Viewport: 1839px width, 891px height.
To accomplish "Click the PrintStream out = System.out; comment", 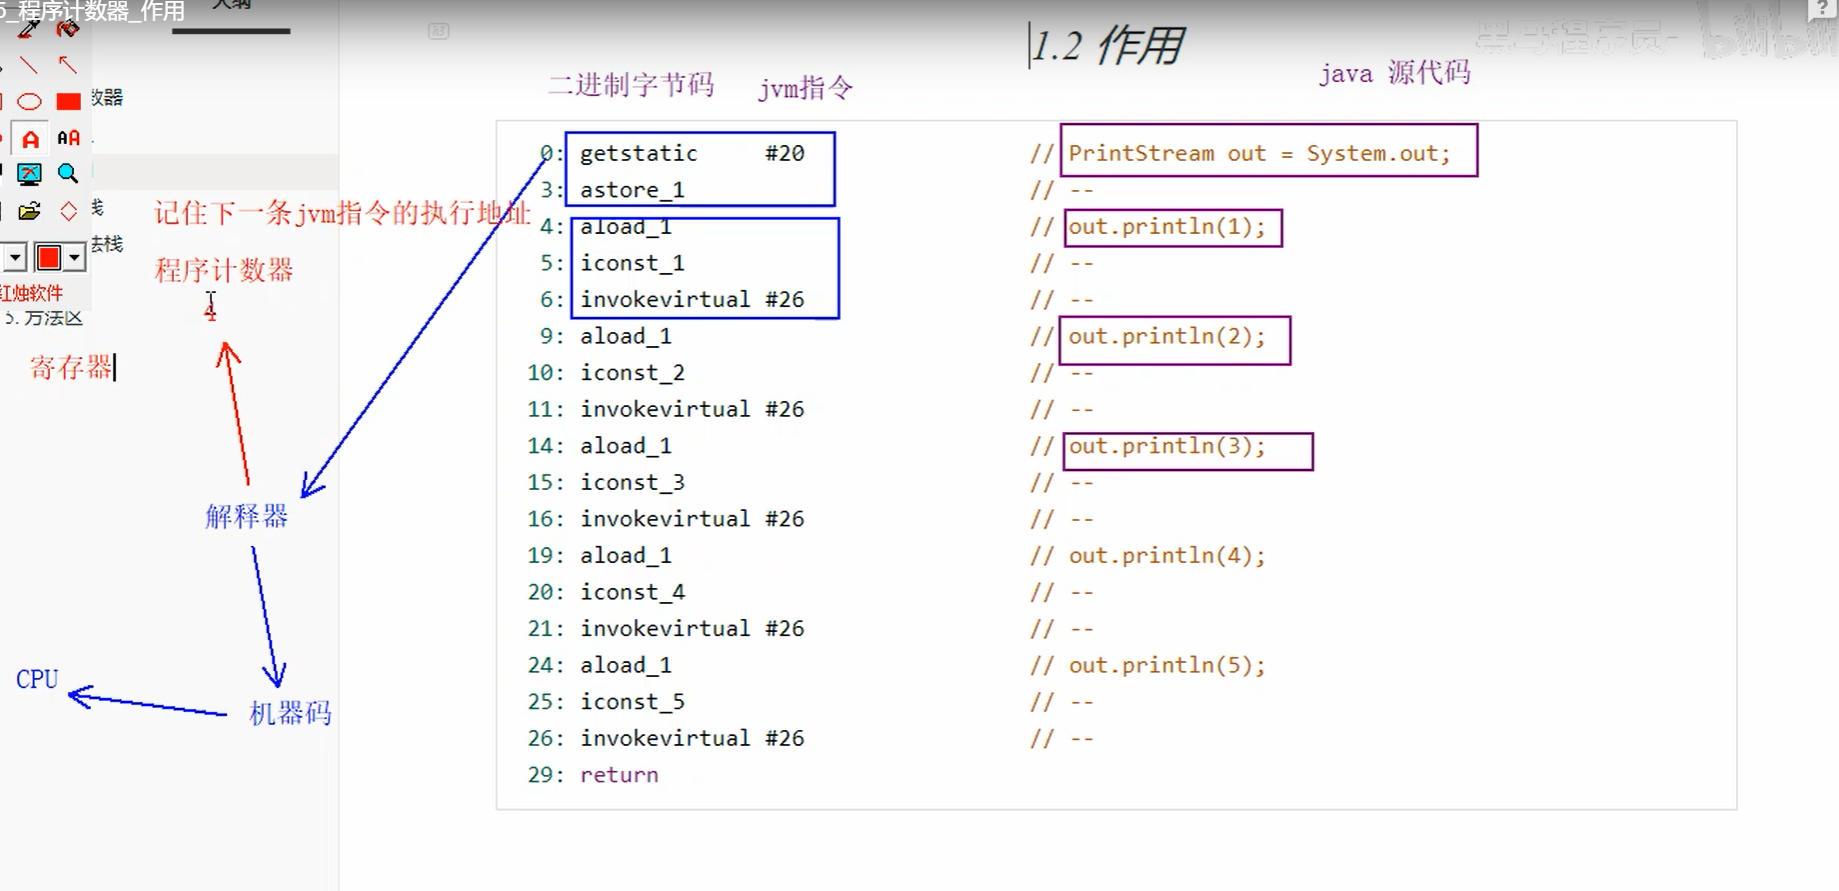I will [1259, 153].
